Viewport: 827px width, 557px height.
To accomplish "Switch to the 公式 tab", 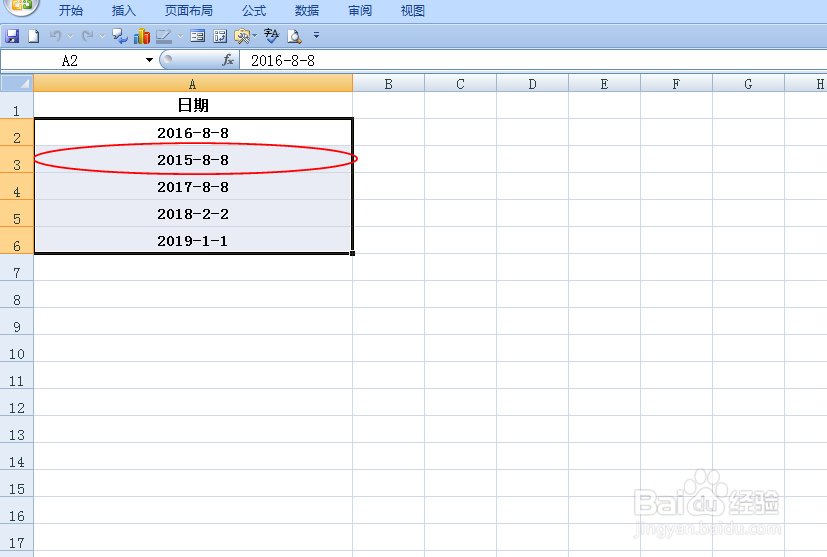I will (x=254, y=10).
